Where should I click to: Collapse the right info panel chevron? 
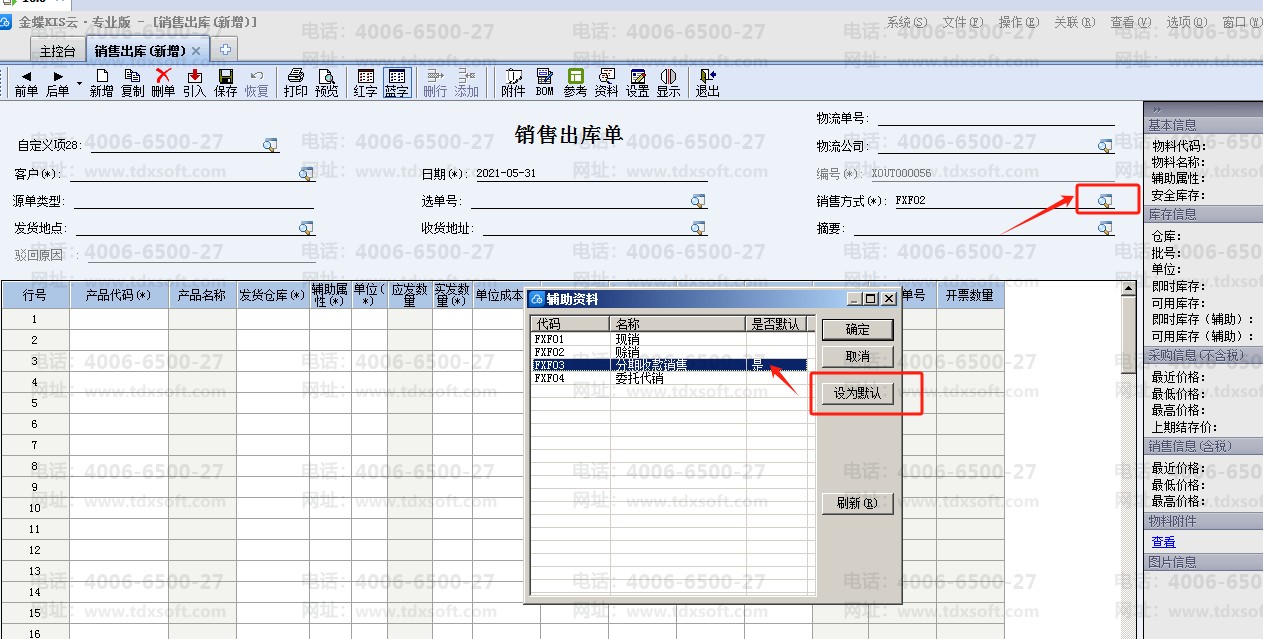(1157, 108)
